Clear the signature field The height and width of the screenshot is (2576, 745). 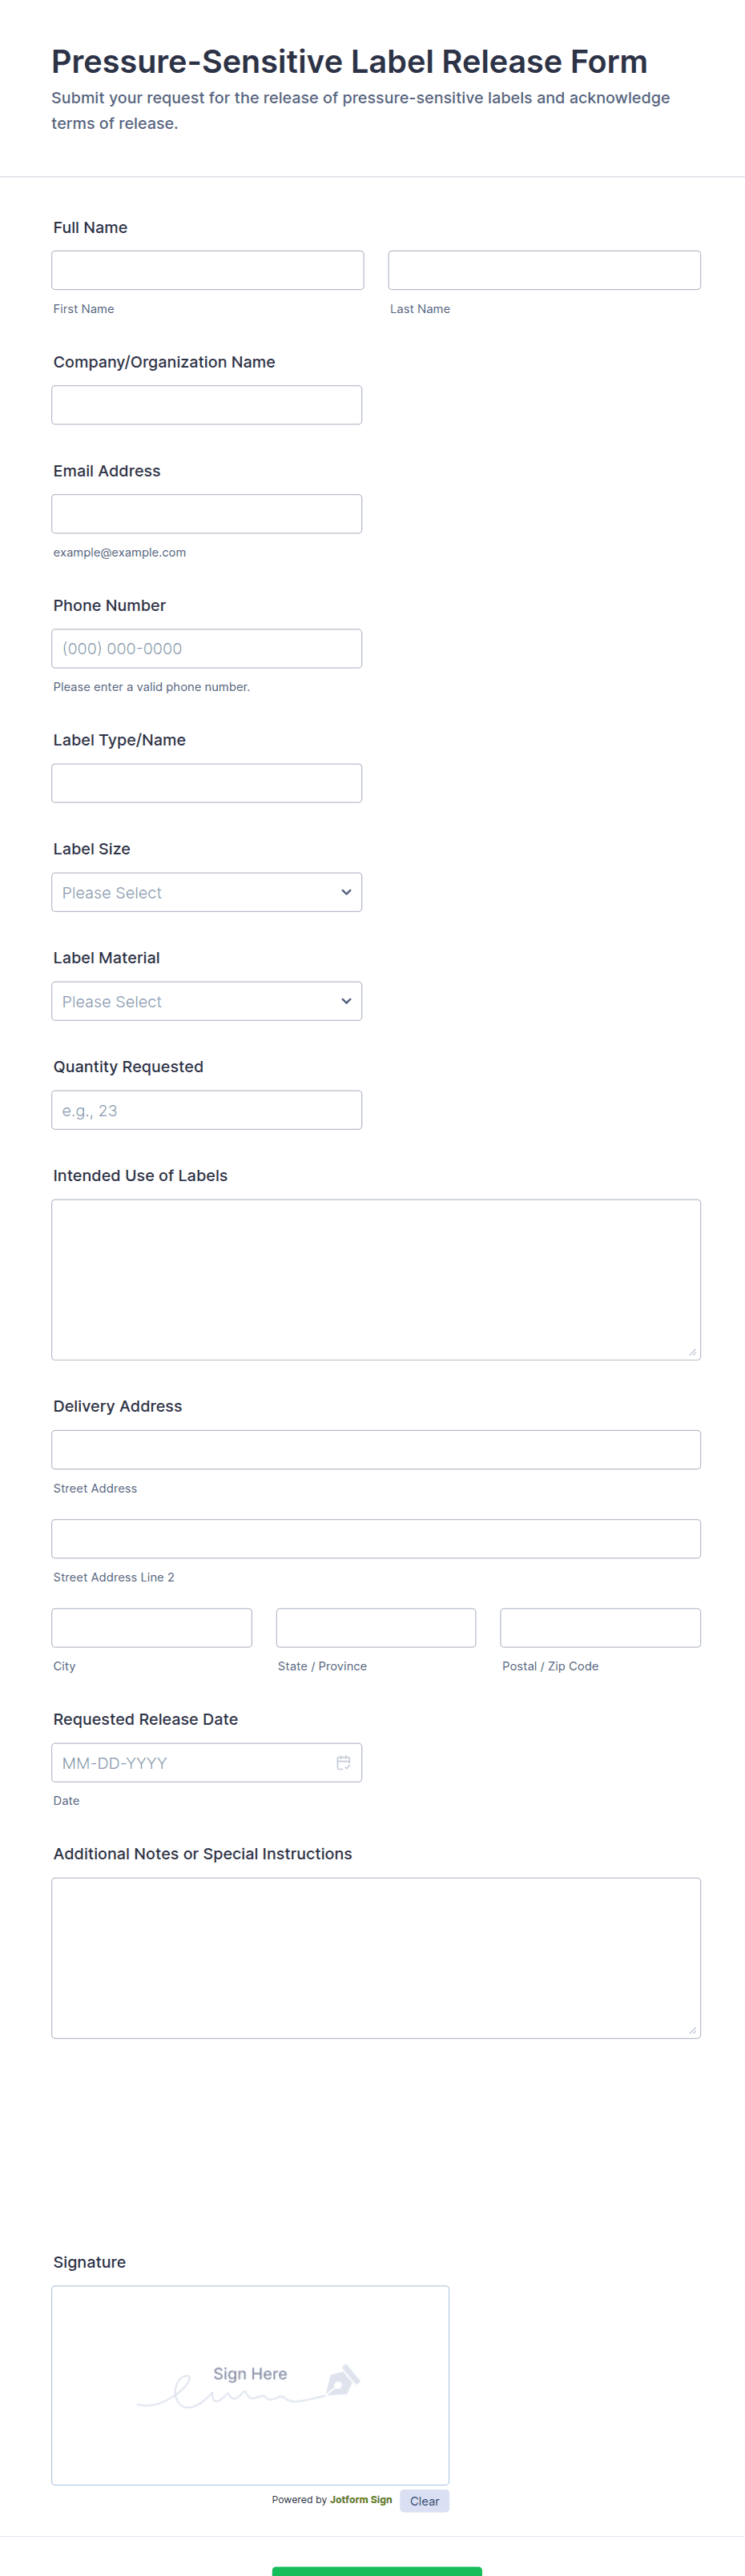click(x=424, y=2500)
